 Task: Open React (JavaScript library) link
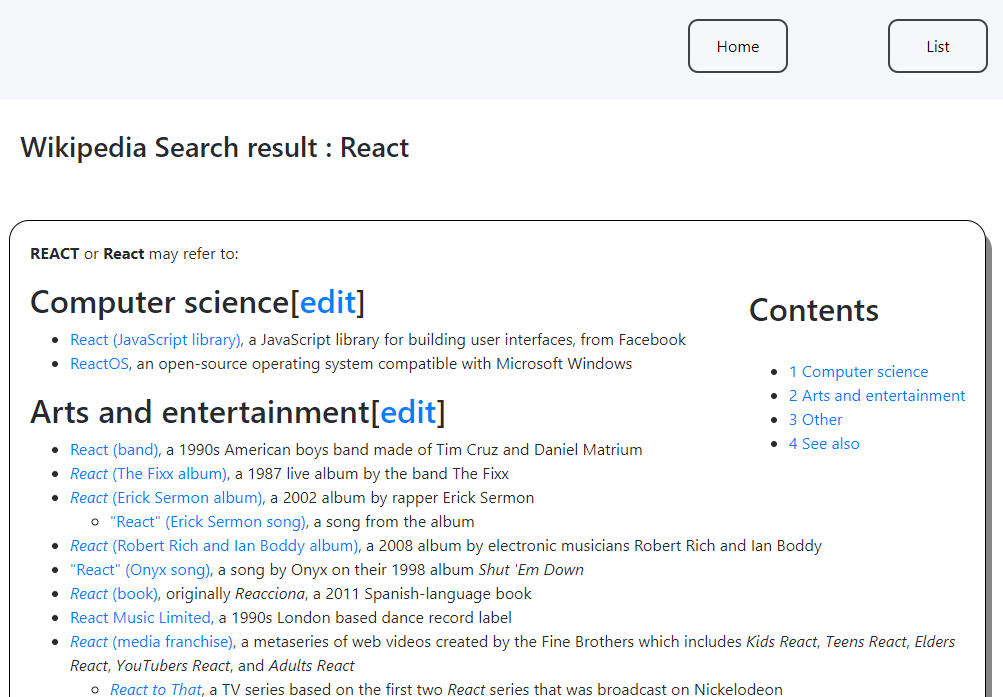(155, 340)
